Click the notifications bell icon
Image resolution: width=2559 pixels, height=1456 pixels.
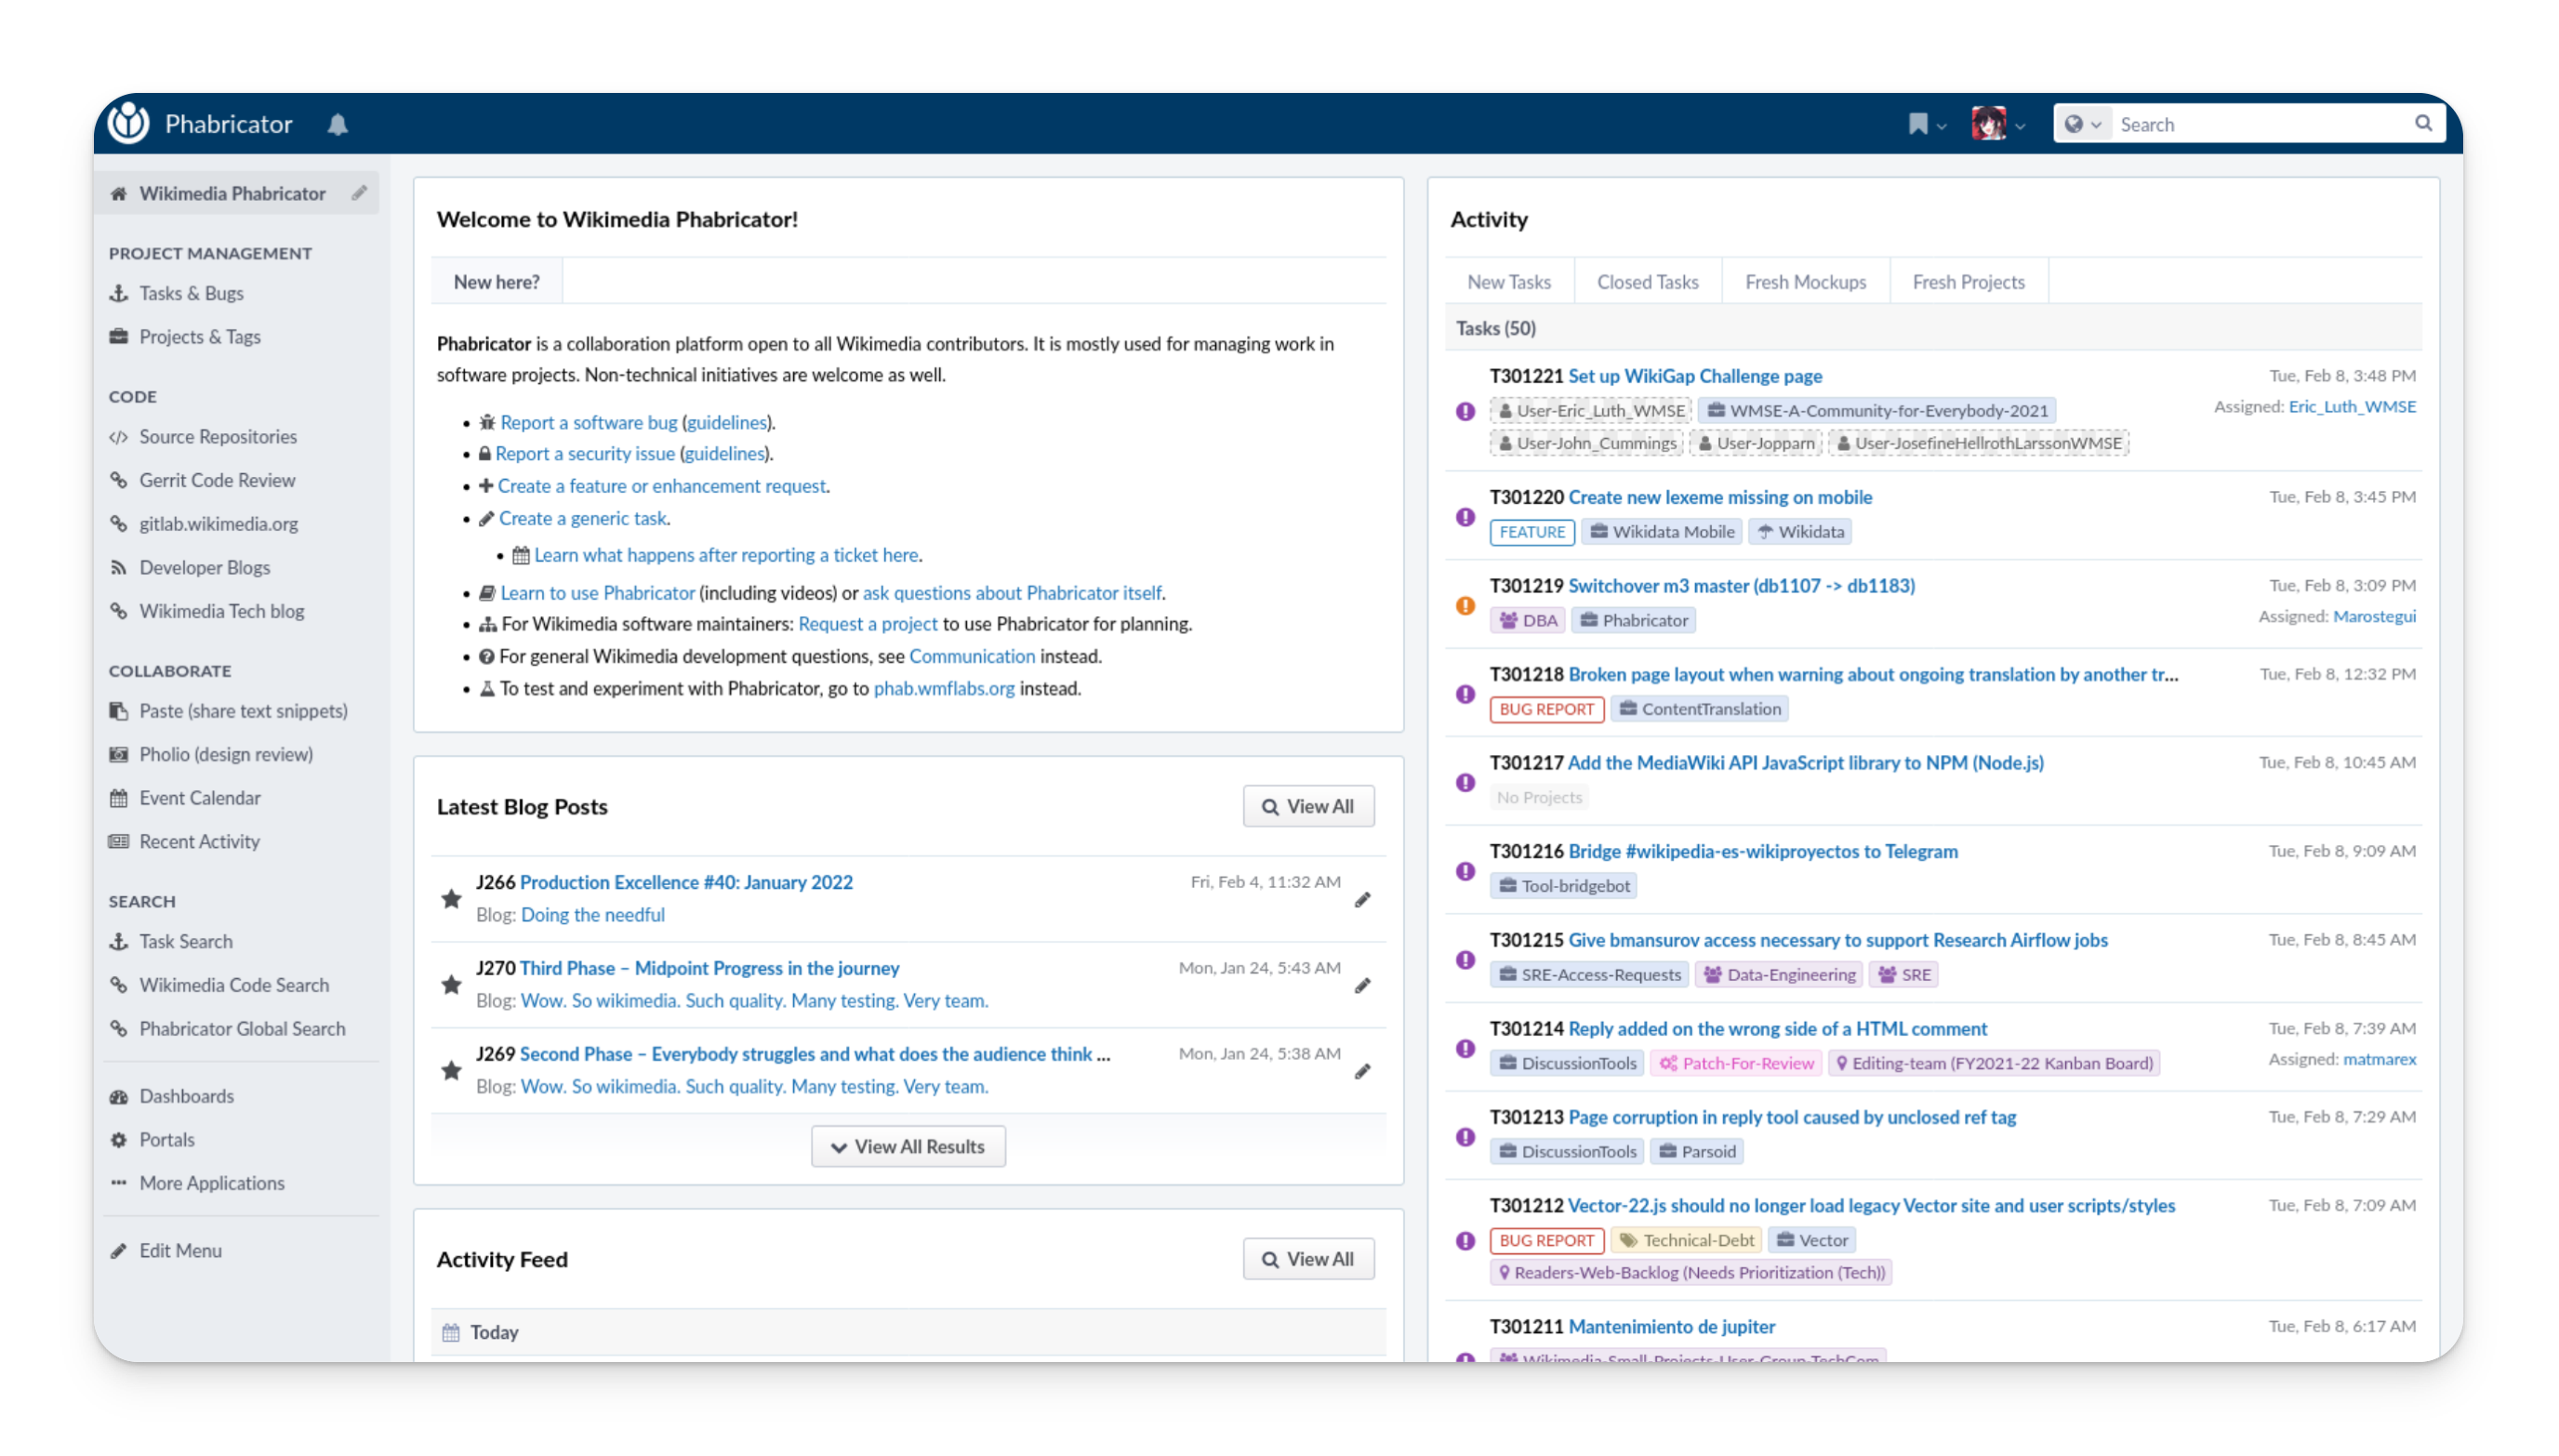point(338,124)
